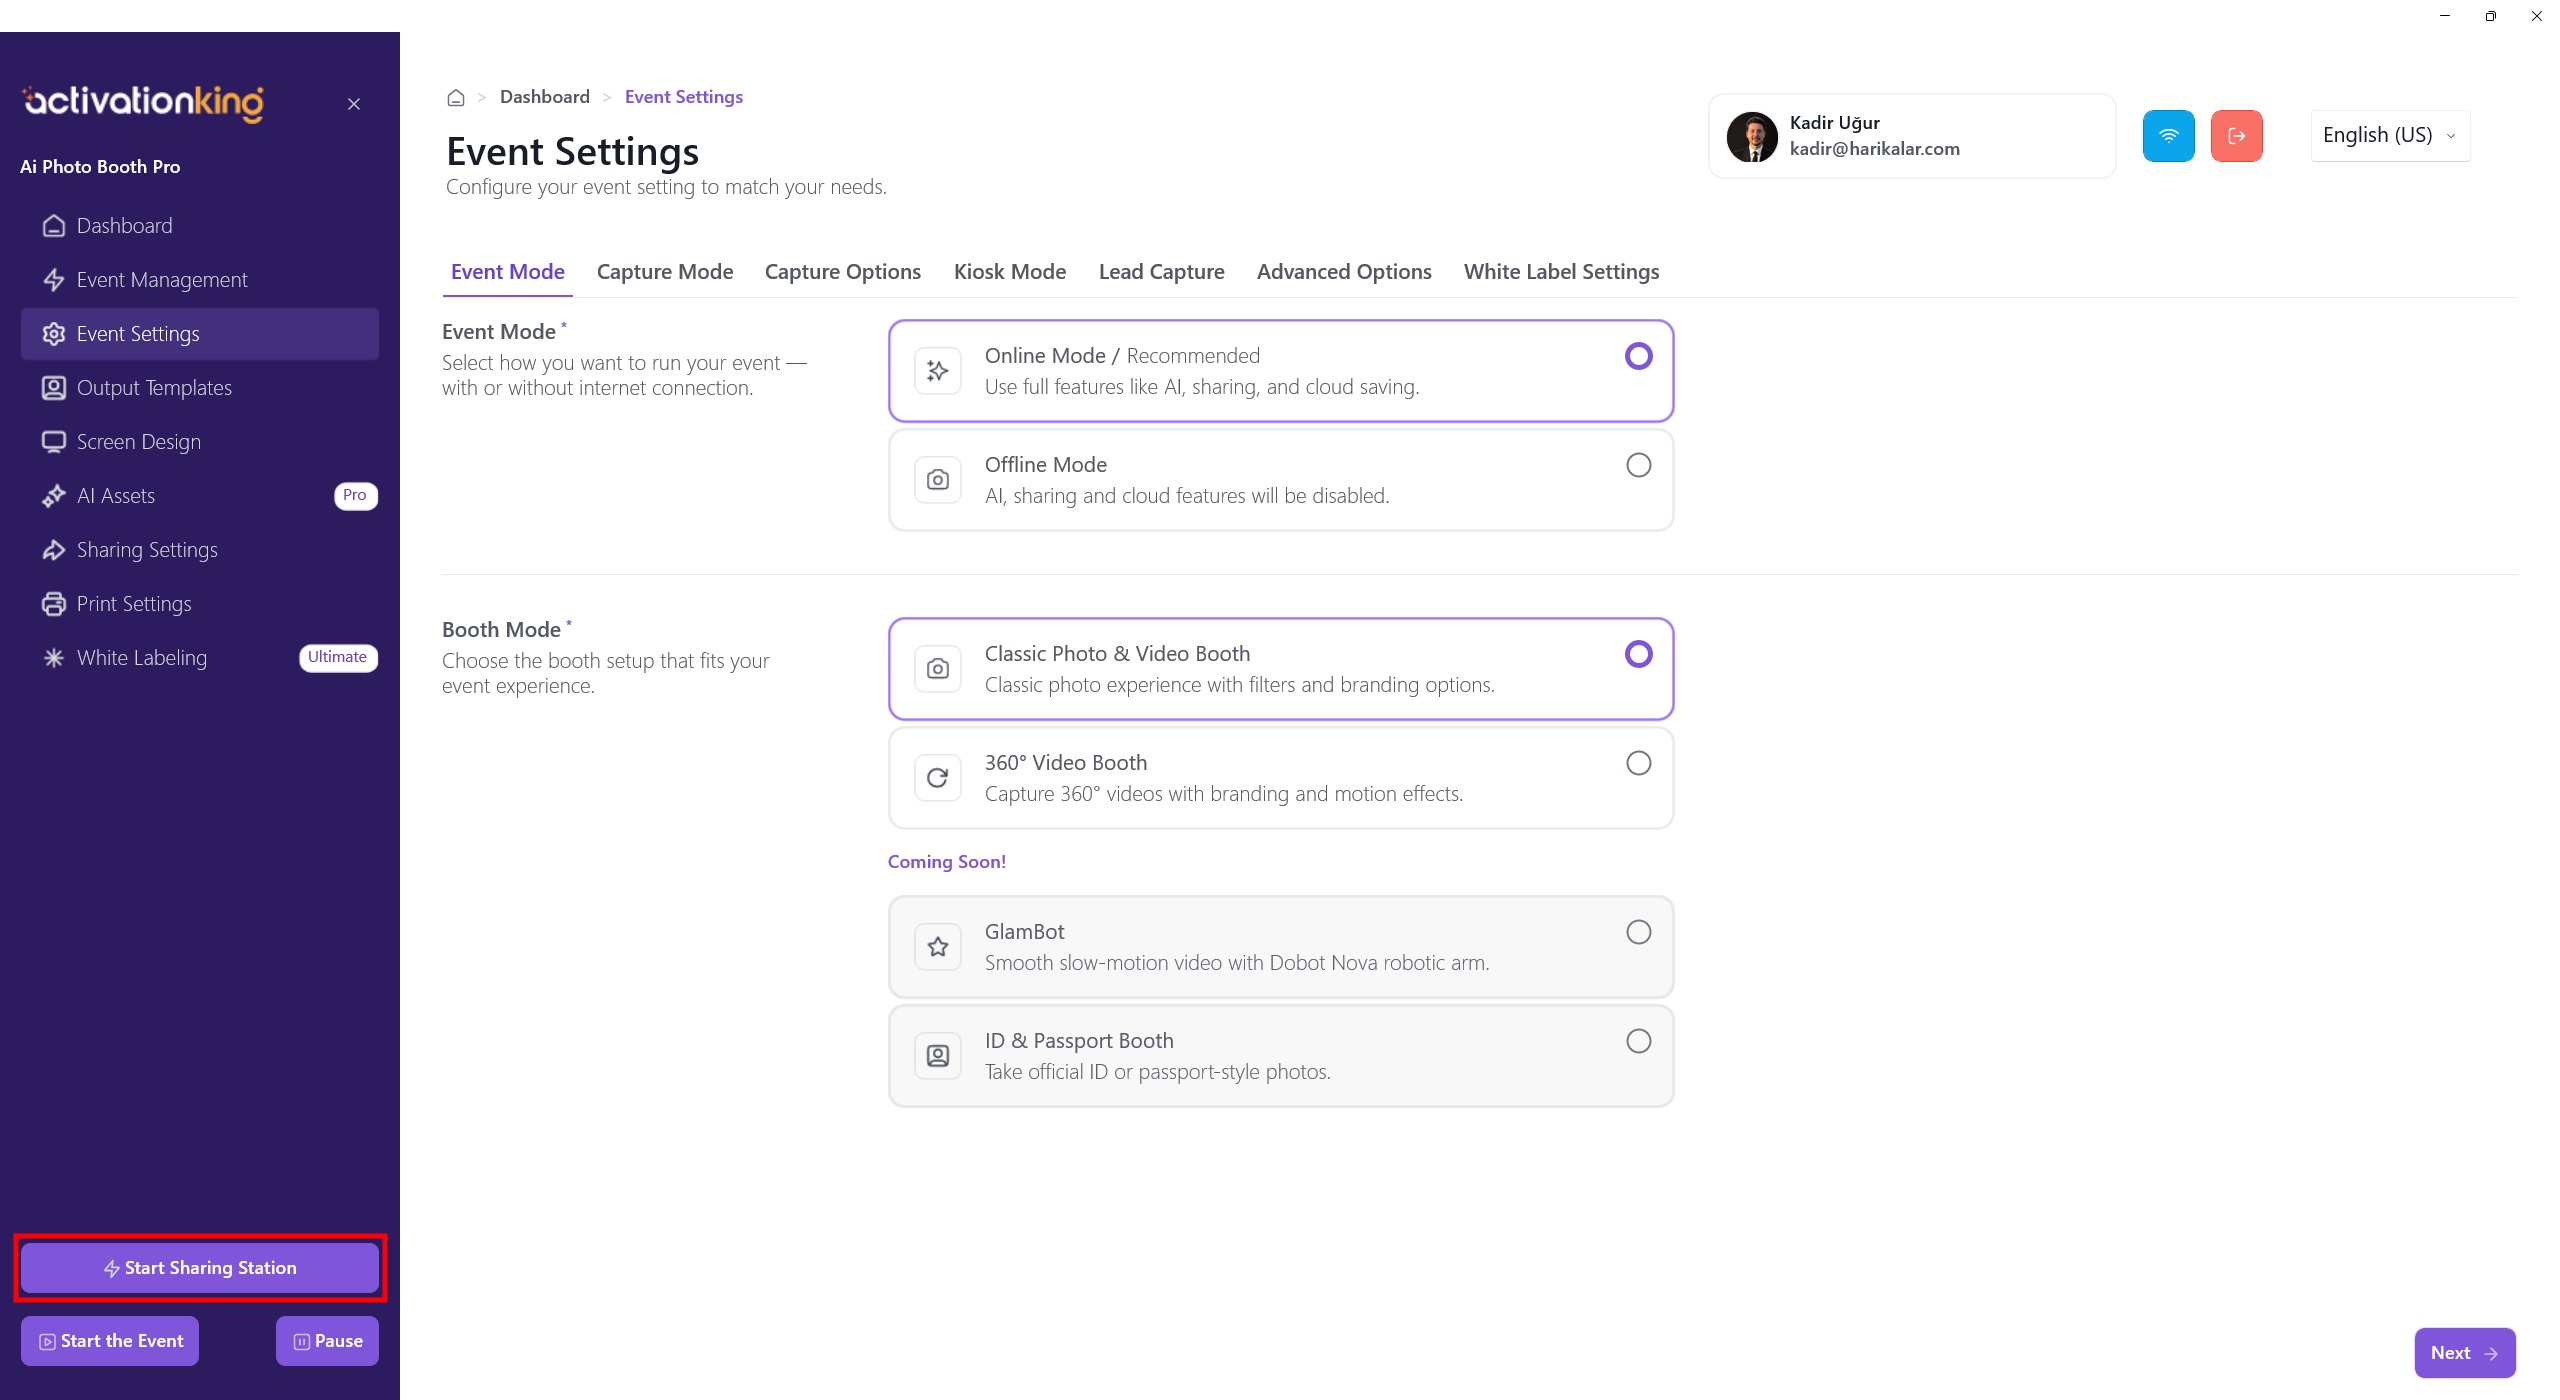Open Sharing Settings in sidebar
Viewport: 2560px width, 1400px height.
(147, 550)
